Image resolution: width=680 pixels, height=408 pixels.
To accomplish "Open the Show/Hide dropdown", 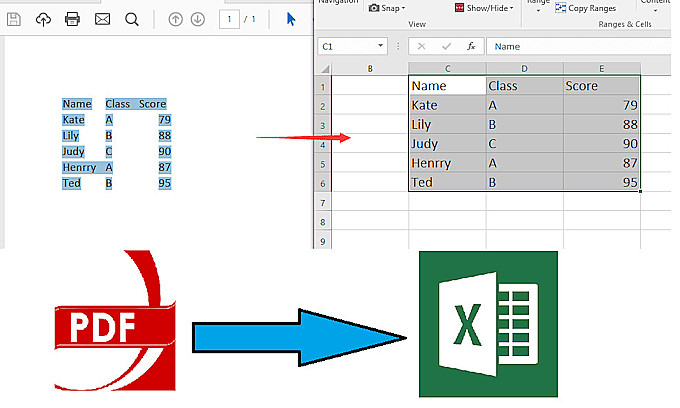I will point(484,8).
